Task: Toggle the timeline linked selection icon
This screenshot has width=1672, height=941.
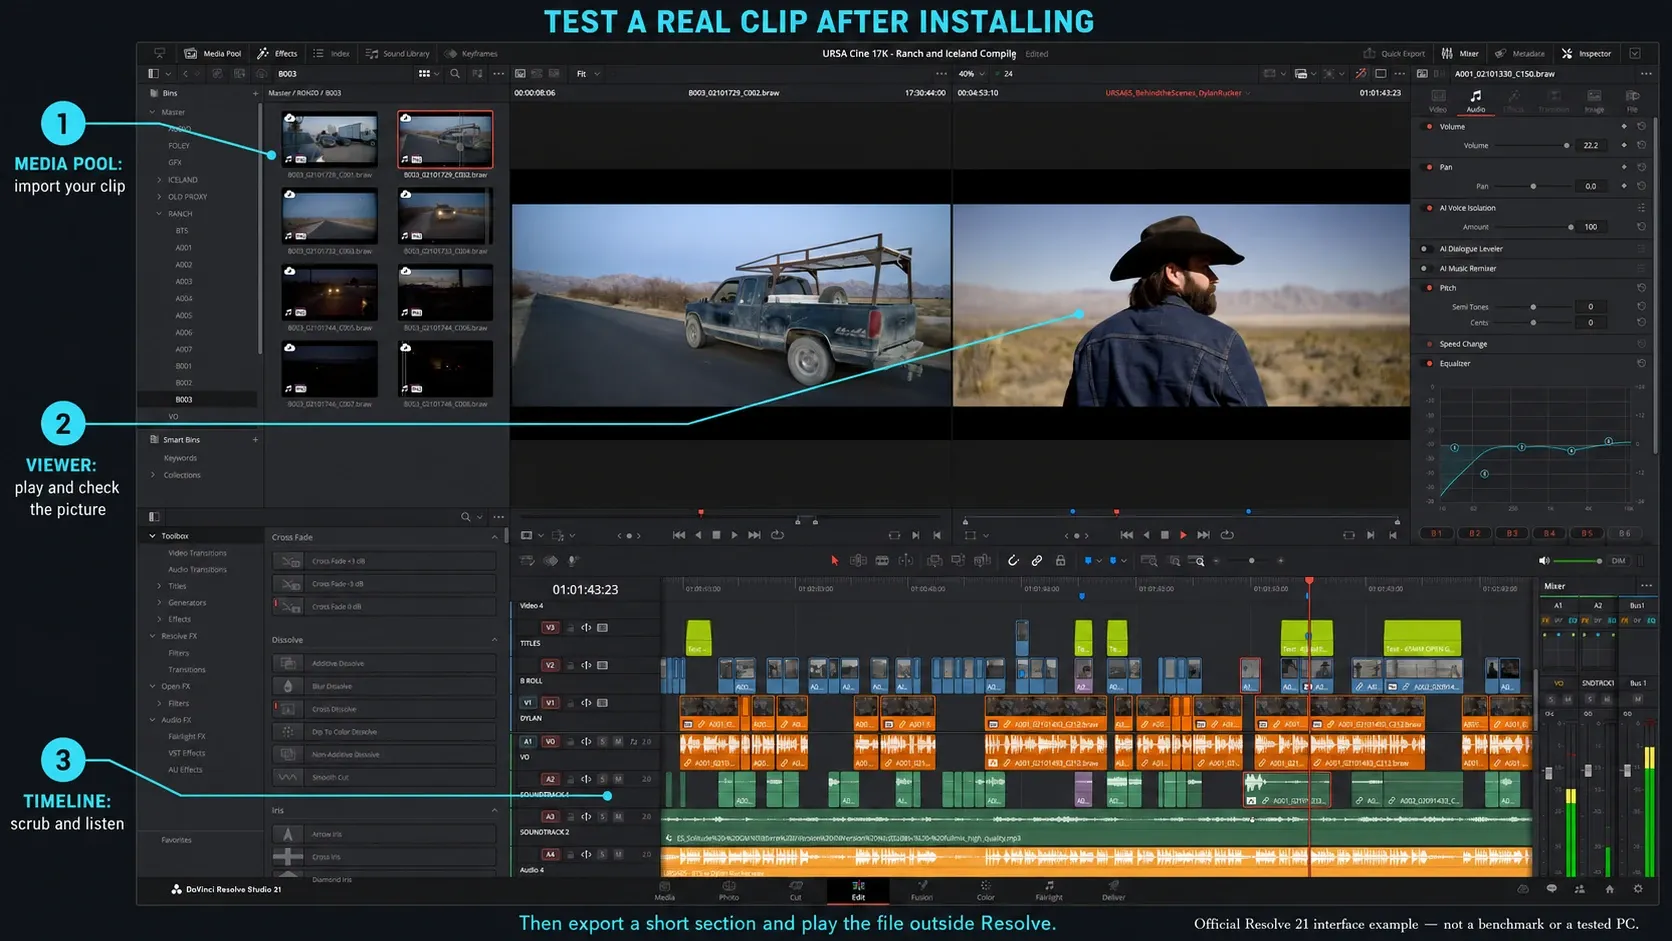Action: click(1037, 561)
